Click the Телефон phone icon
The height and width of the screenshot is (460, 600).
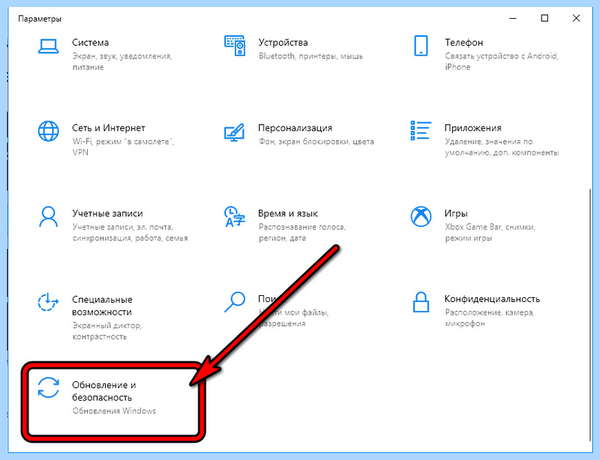coord(421,46)
